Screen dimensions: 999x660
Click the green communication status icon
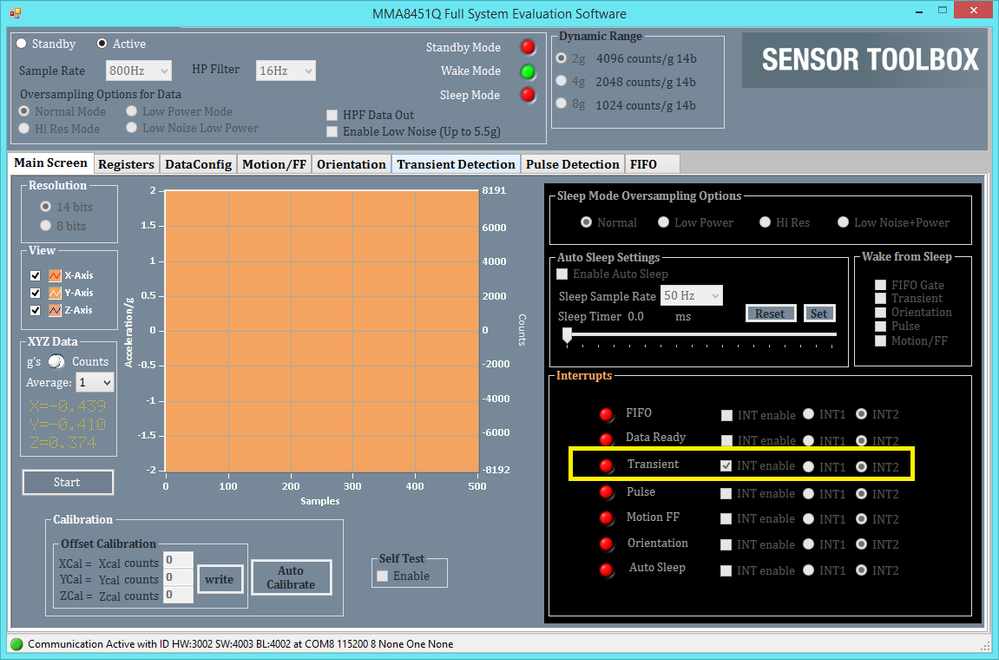coord(17,644)
